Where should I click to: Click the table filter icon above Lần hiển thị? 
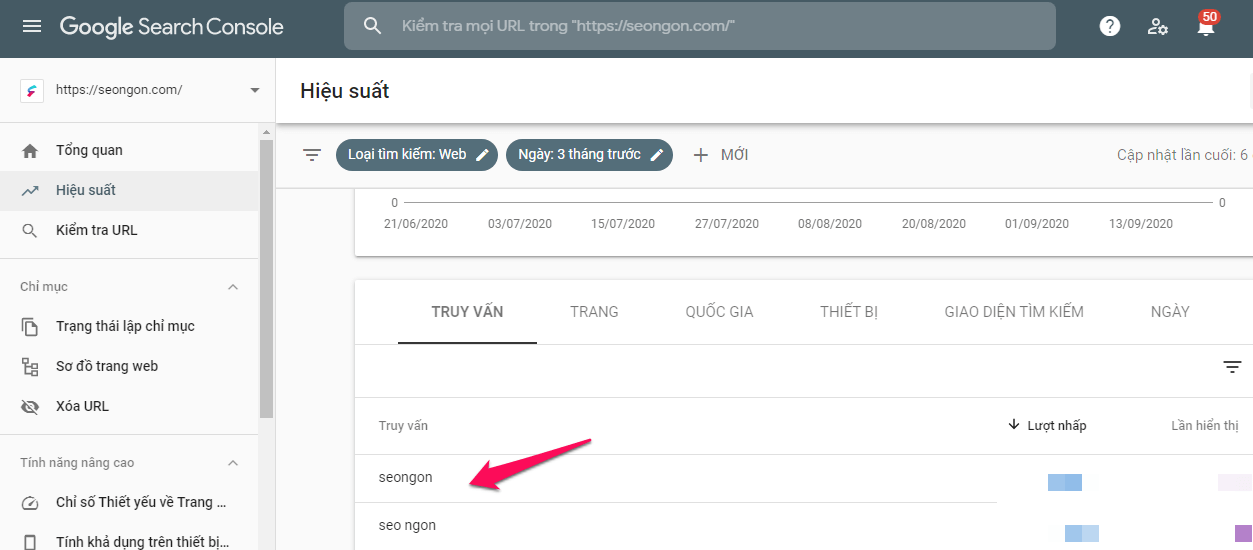[x=1232, y=367]
